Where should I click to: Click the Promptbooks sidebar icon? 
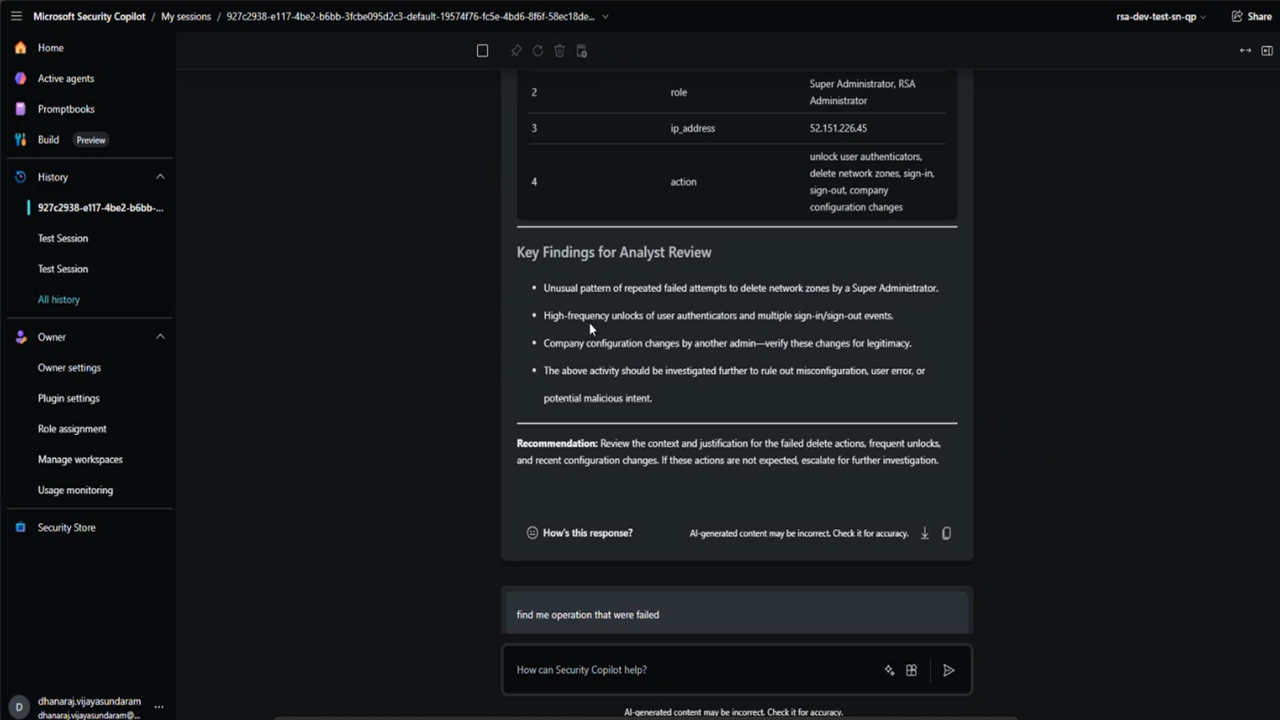(x=20, y=109)
